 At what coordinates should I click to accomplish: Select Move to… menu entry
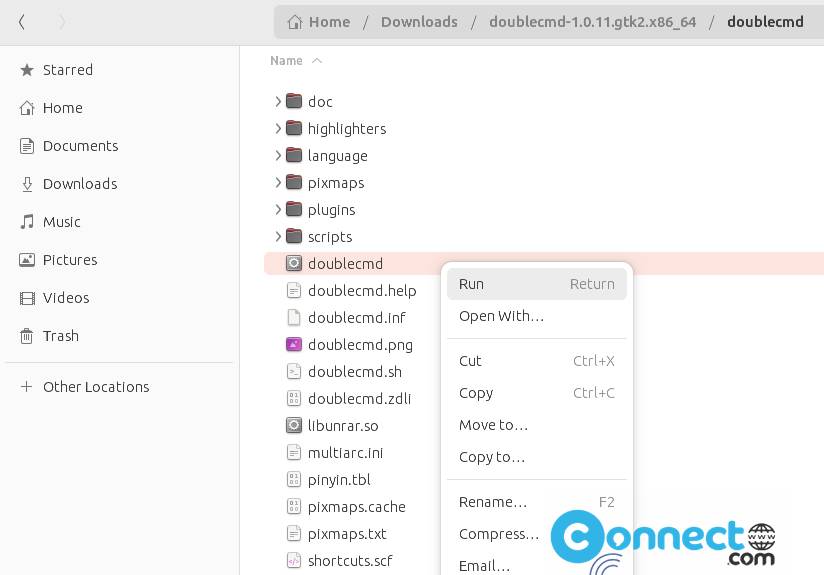click(537, 425)
